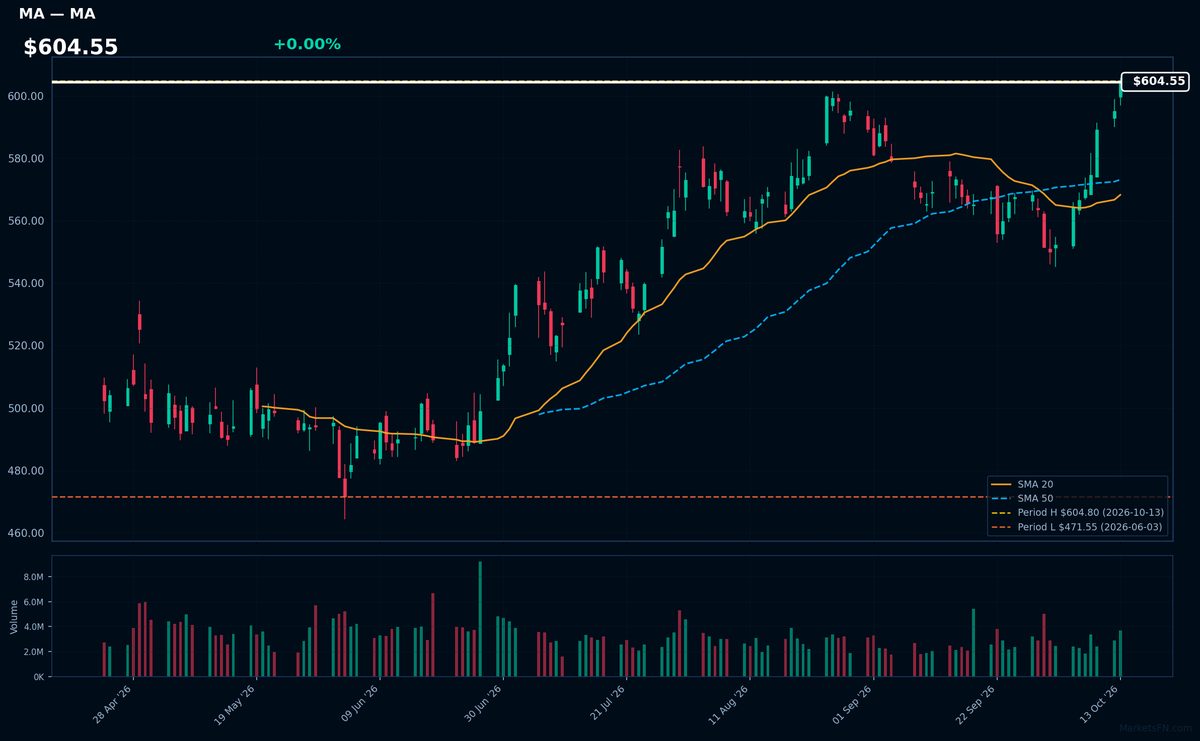Click the 520.00 price axis label

(x=25, y=346)
